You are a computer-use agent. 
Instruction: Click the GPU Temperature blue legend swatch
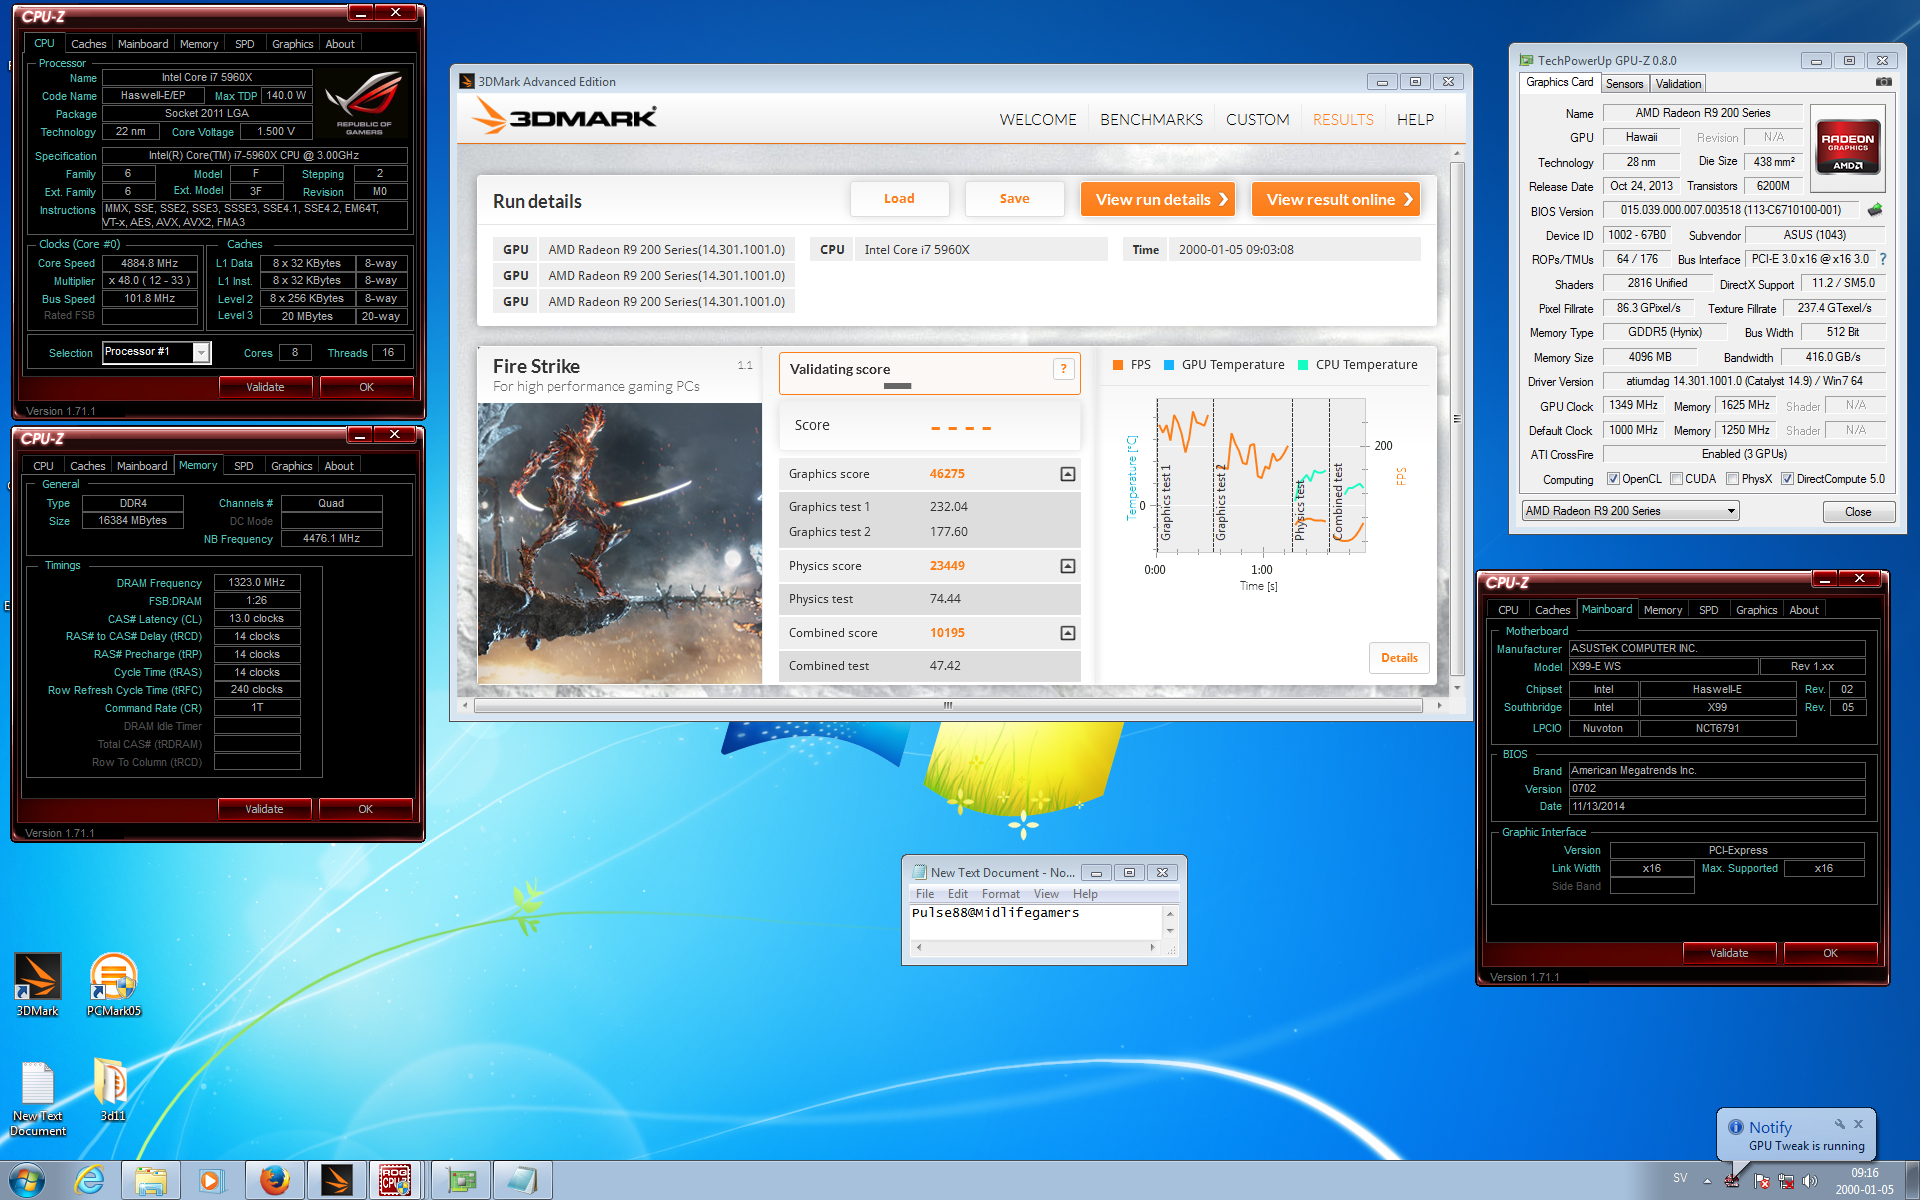point(1168,365)
